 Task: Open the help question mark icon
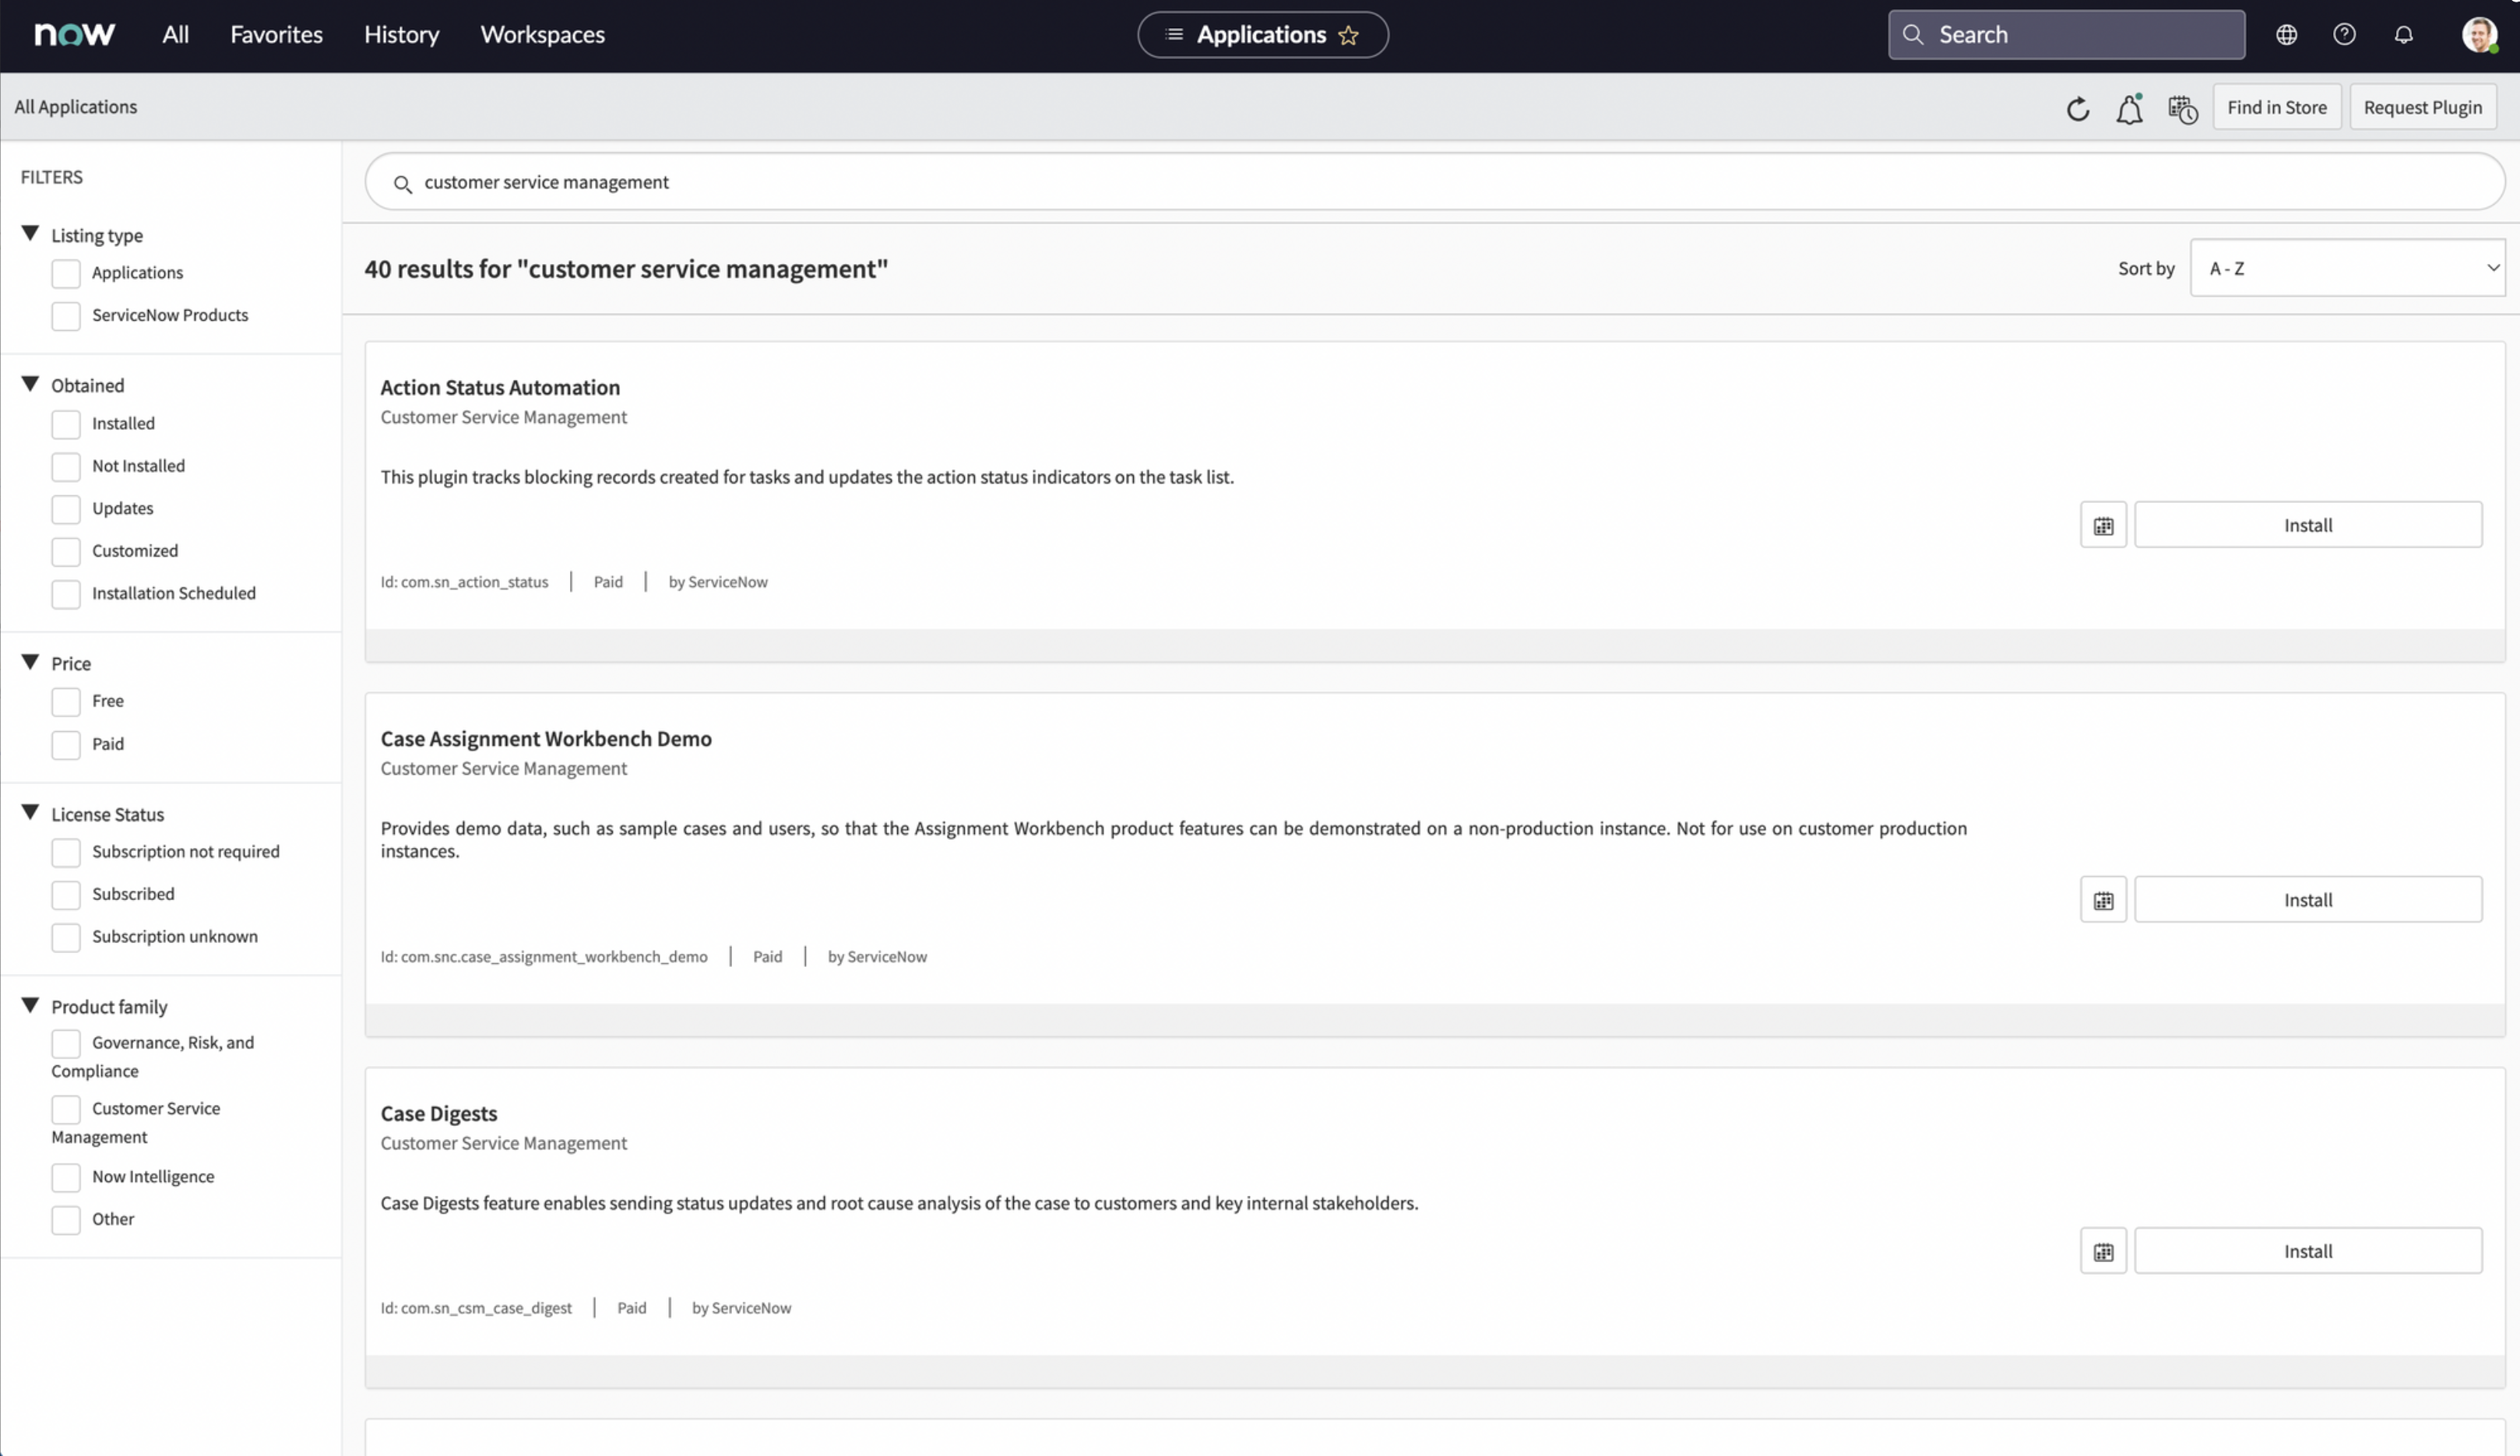2344,35
